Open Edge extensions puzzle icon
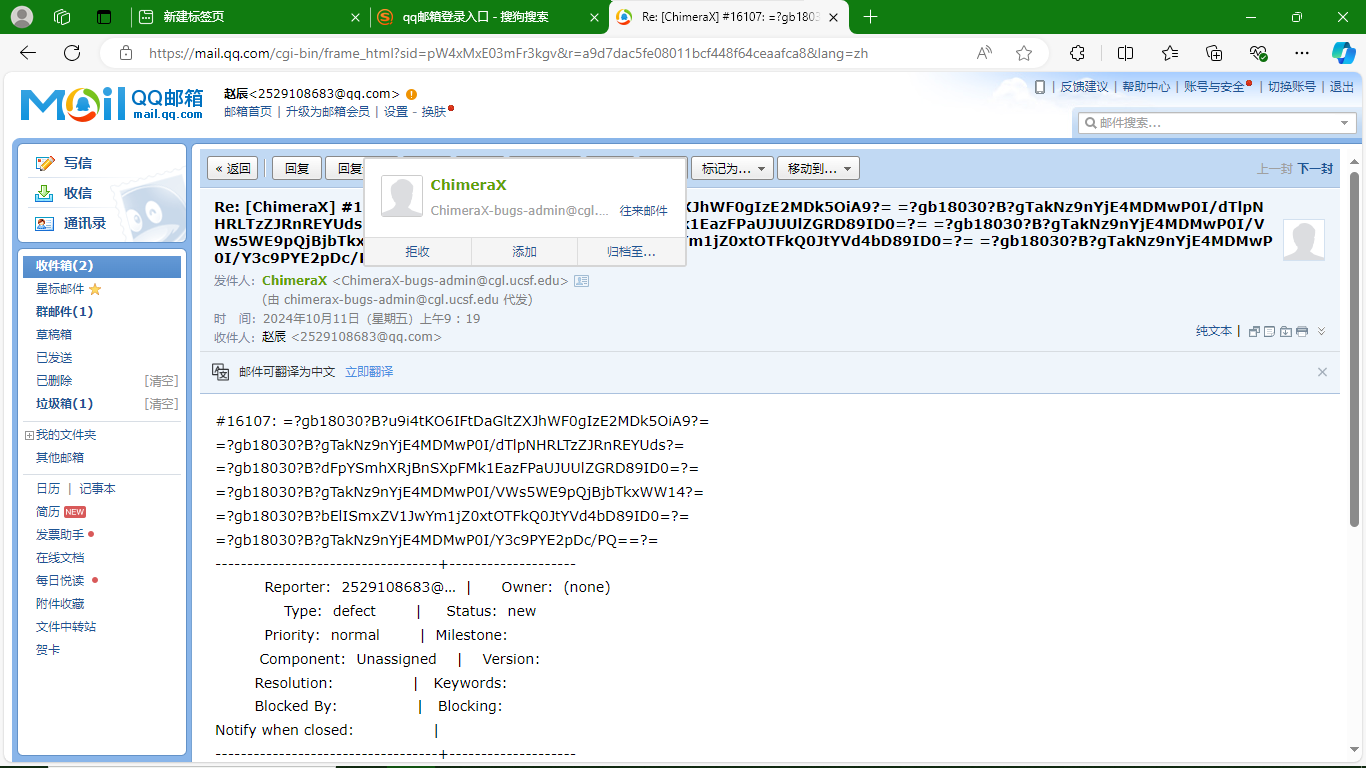The width and height of the screenshot is (1366, 768). pyautogui.click(x=1077, y=53)
